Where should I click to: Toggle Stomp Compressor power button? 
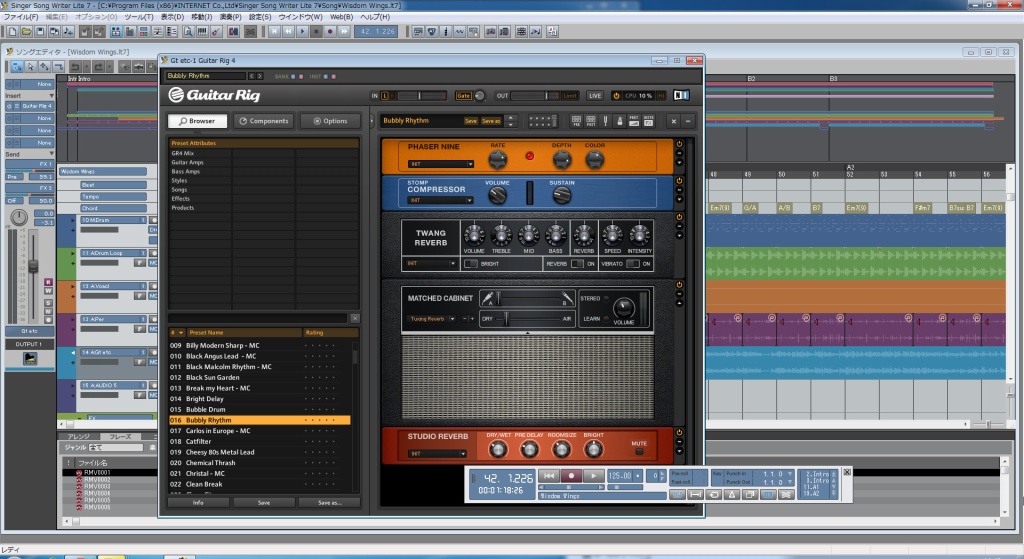pos(679,181)
